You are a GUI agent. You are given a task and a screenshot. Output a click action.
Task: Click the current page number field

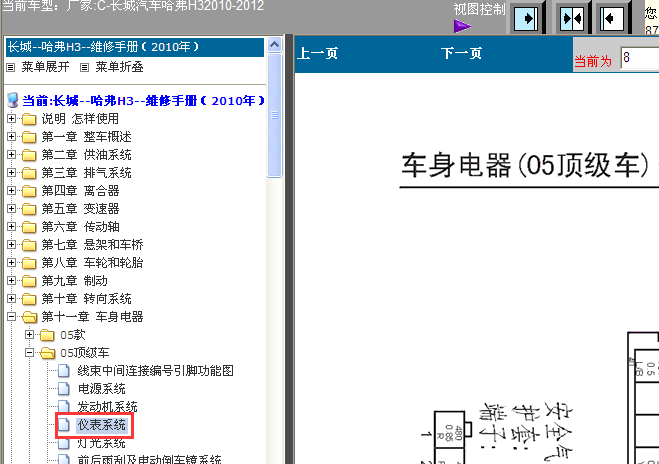[x=640, y=58]
